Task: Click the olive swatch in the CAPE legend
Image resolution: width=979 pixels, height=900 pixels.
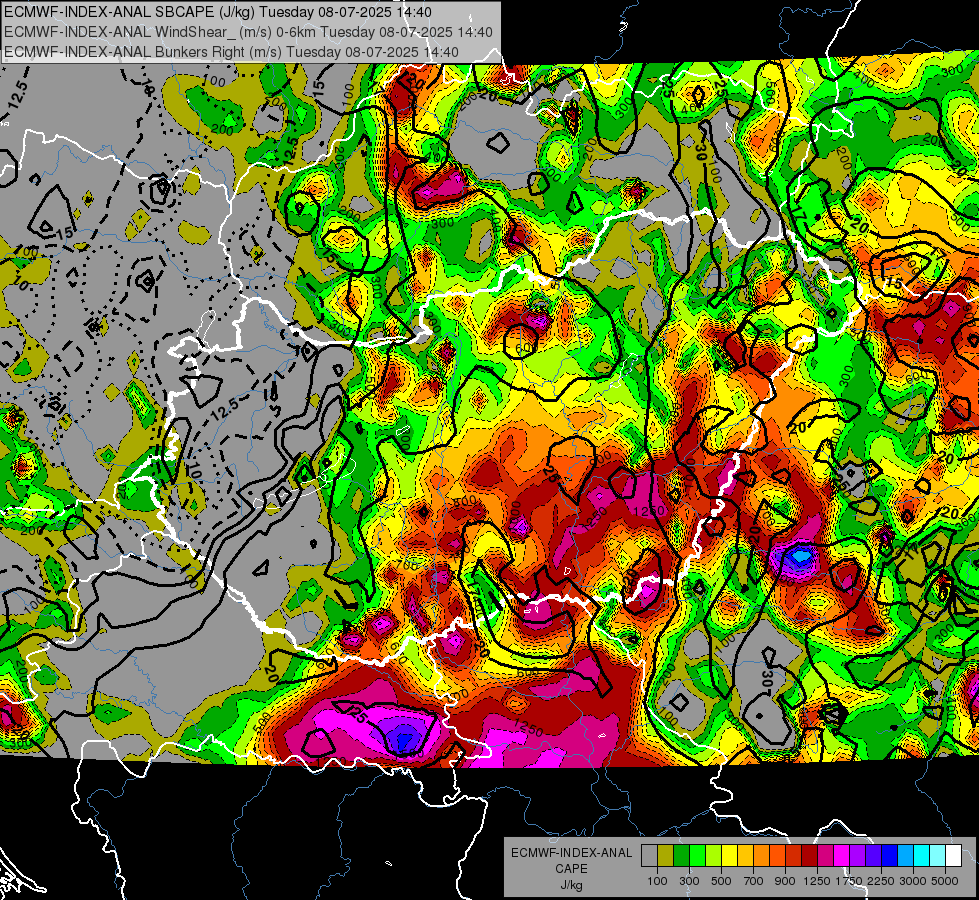Action: tap(666, 856)
